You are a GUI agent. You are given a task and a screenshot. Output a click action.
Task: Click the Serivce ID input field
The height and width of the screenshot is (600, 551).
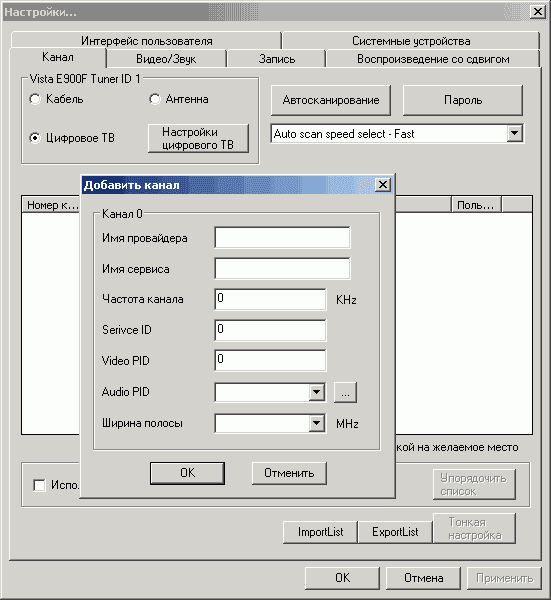tap(270, 330)
